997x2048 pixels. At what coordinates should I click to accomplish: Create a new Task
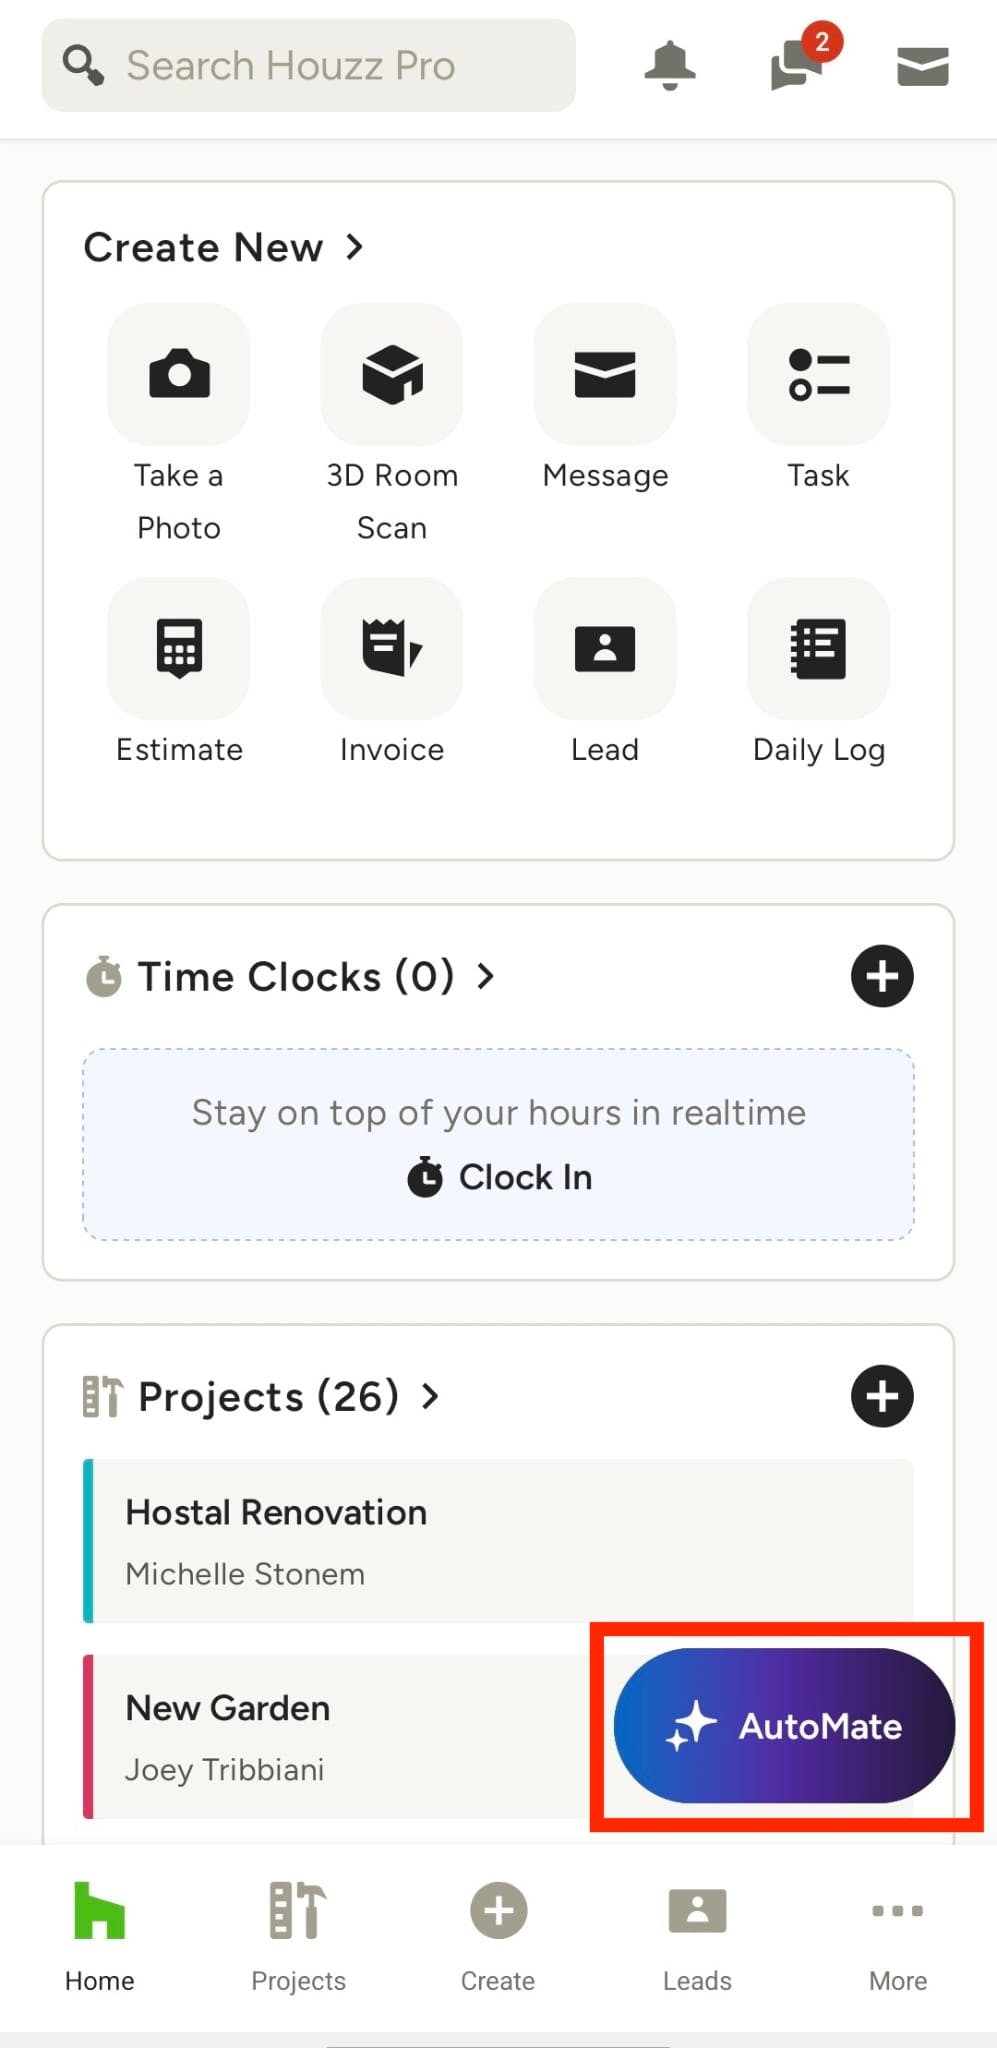(x=818, y=375)
